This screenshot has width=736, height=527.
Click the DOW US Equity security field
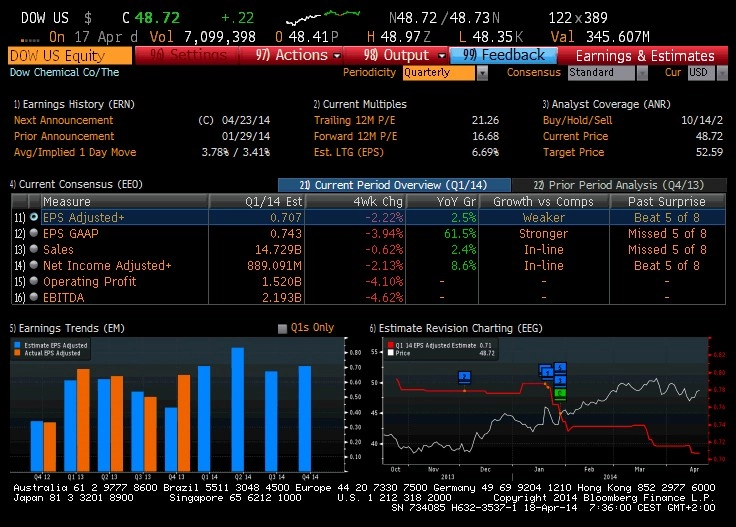[x=70, y=56]
